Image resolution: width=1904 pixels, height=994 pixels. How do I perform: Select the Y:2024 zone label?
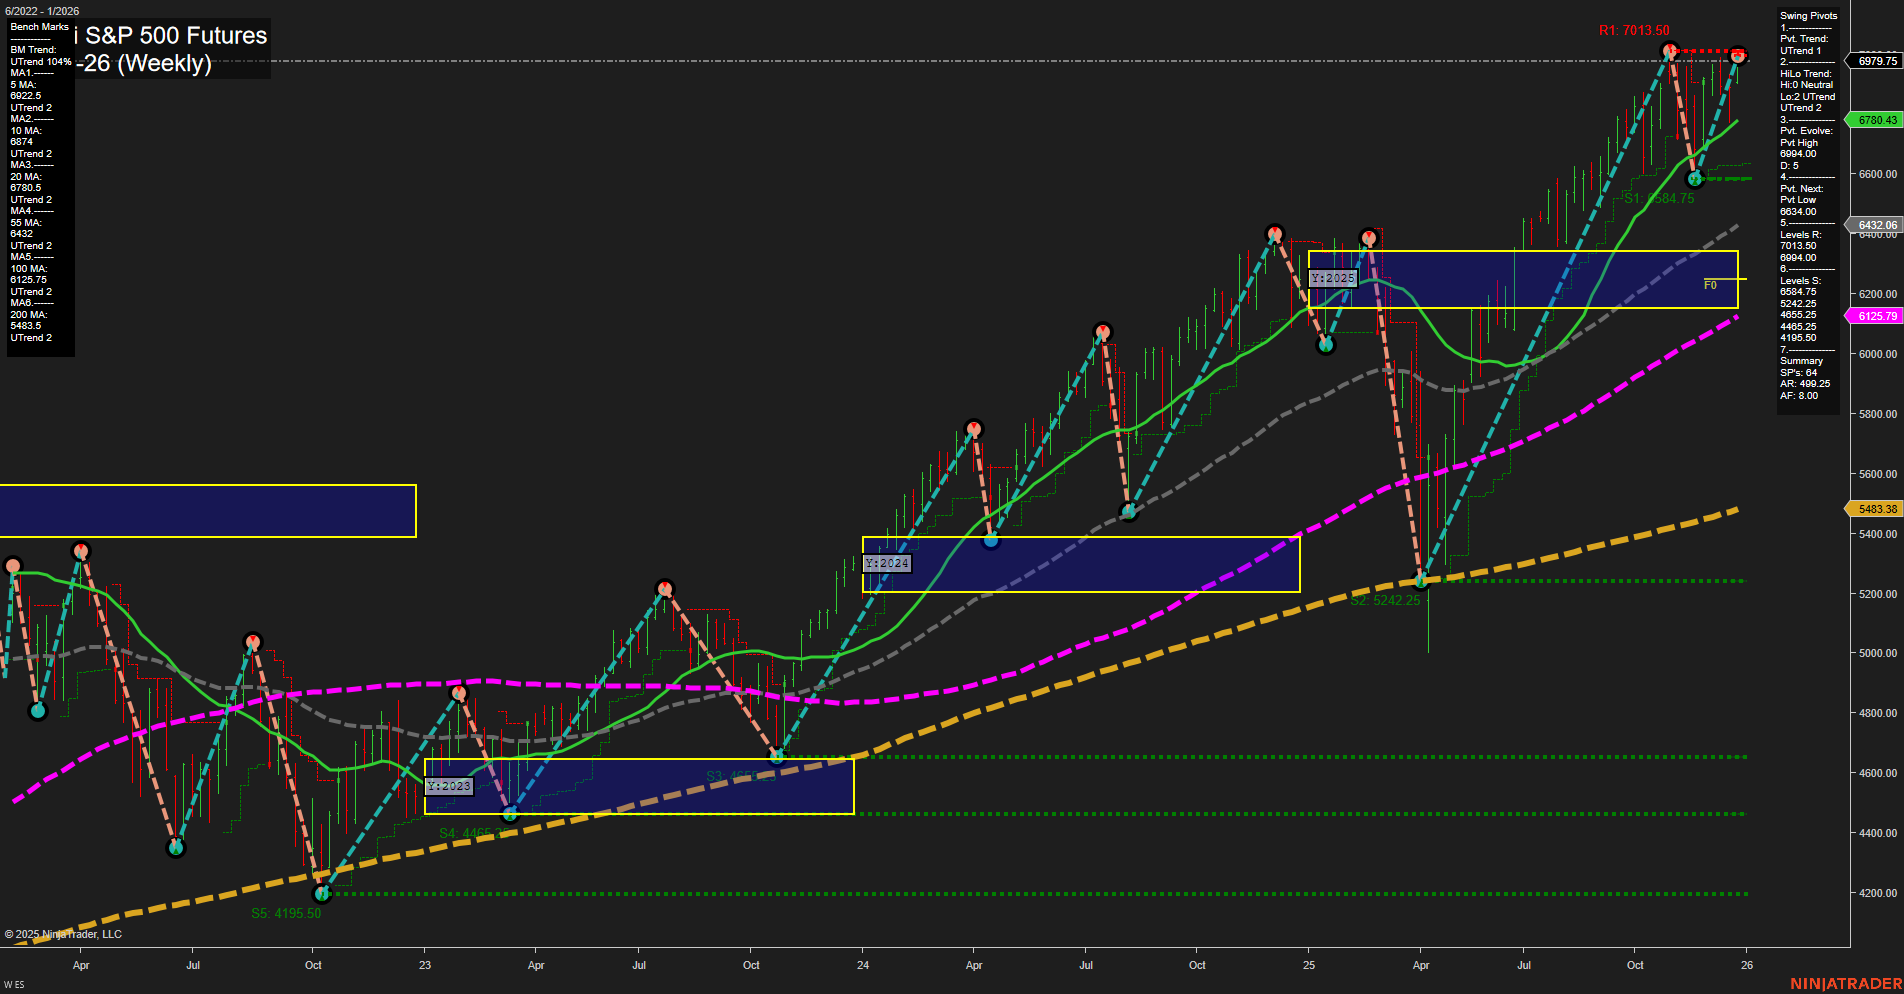(885, 563)
